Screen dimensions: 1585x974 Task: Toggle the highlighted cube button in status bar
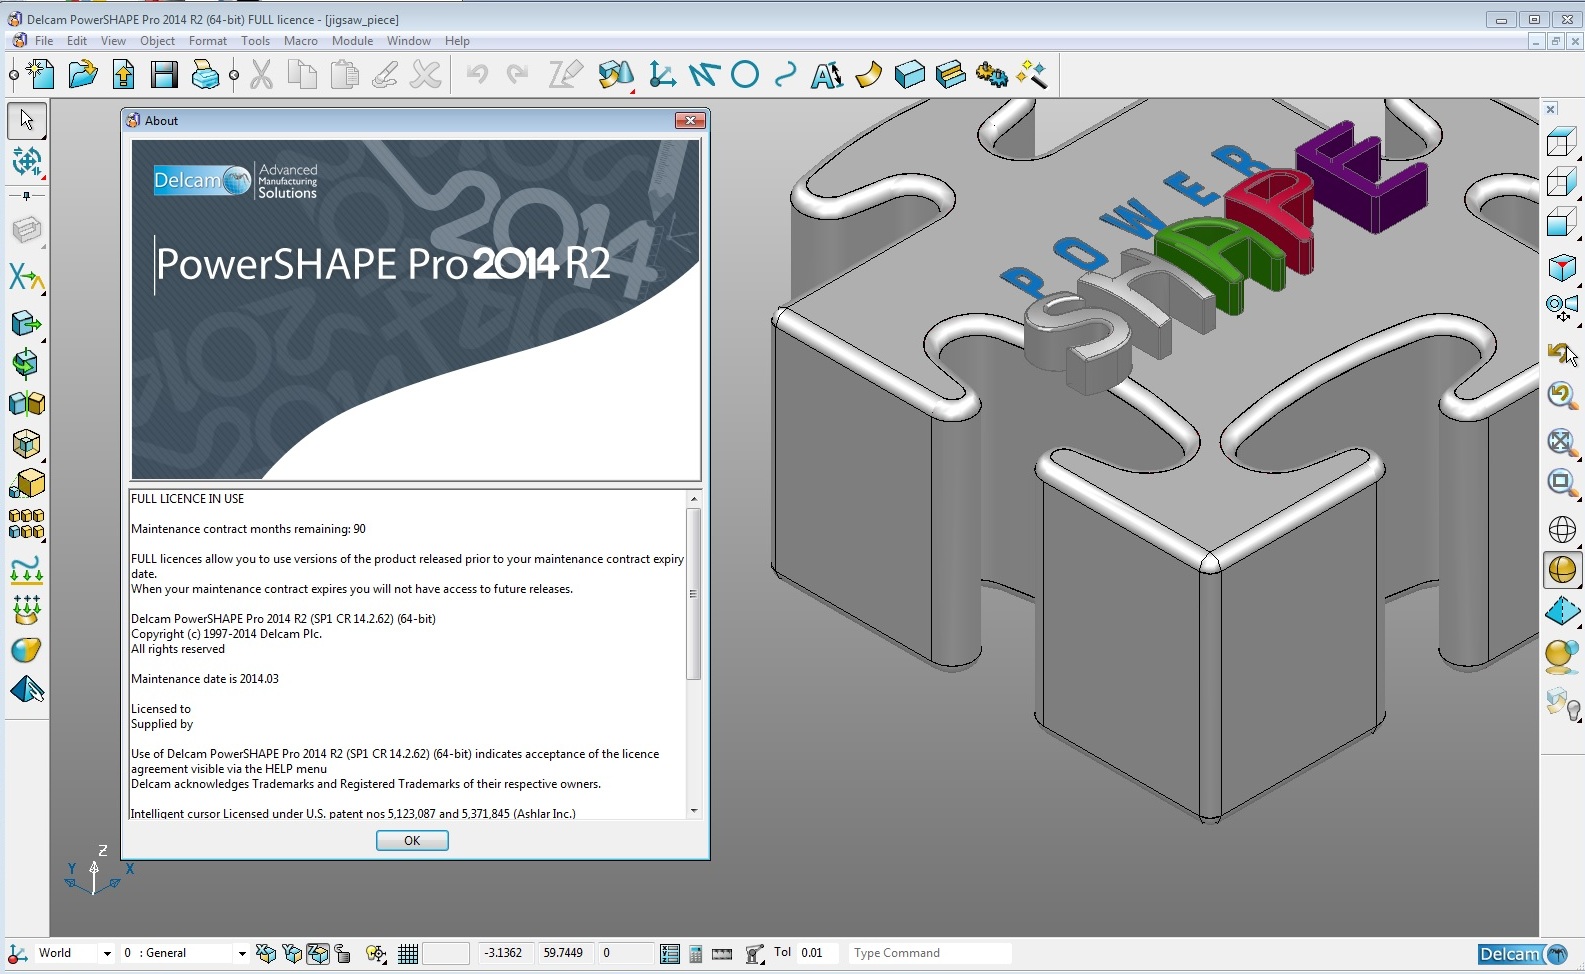318,953
